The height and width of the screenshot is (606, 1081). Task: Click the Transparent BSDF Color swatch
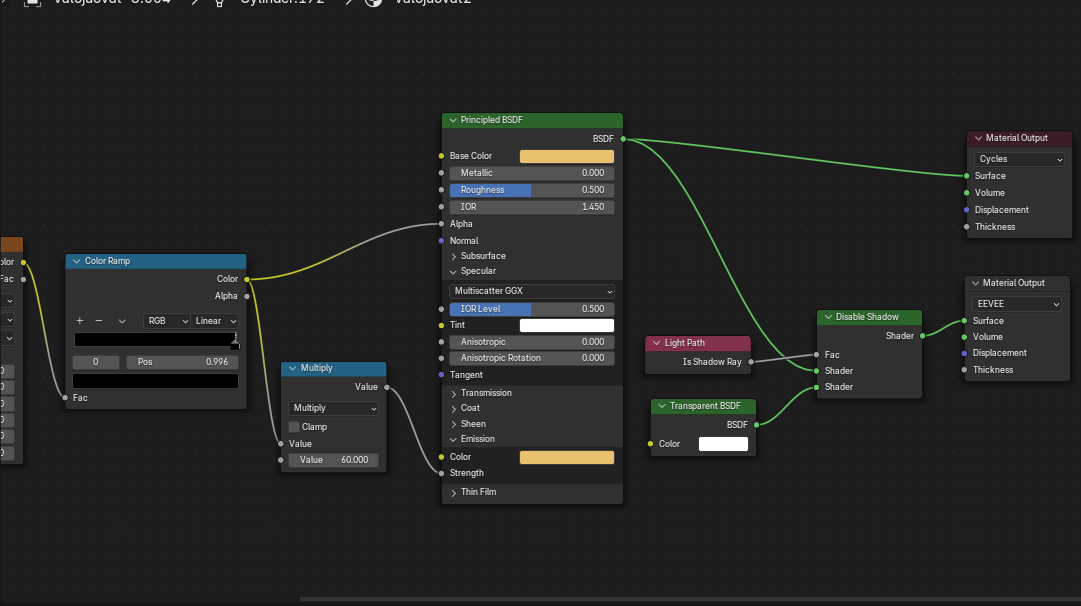tap(723, 444)
